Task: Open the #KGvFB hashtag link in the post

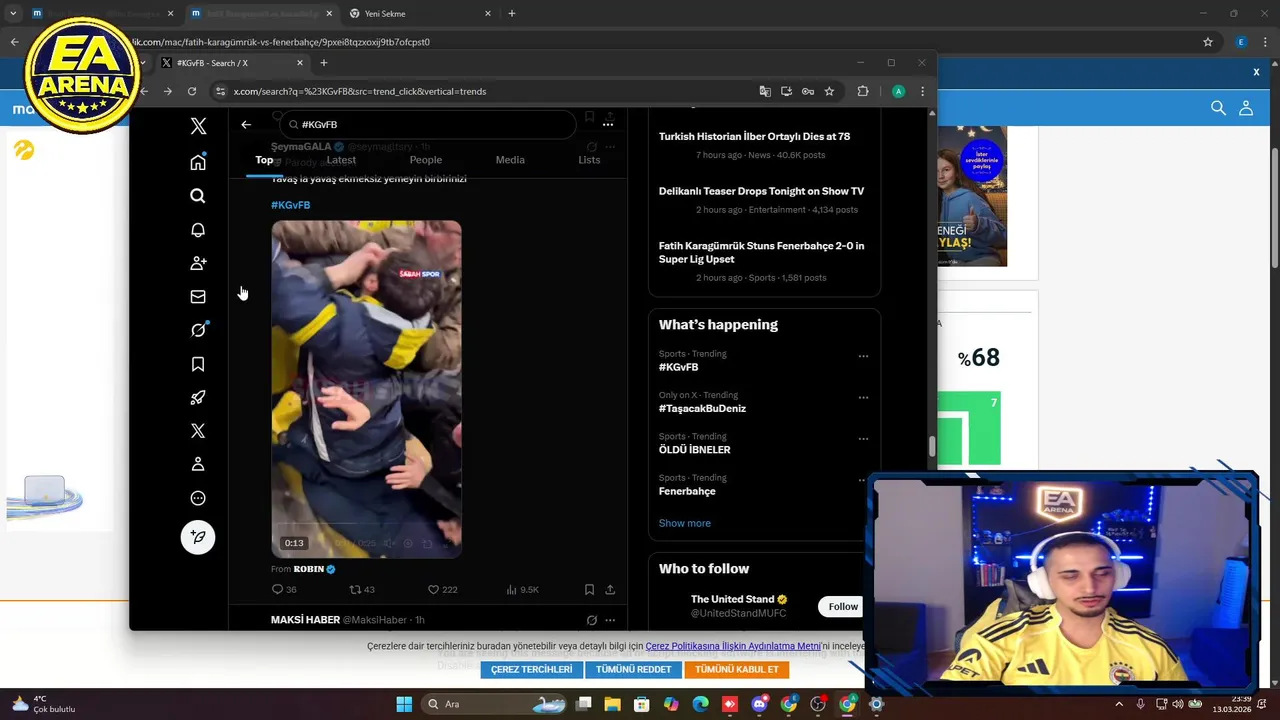Action: (x=290, y=205)
